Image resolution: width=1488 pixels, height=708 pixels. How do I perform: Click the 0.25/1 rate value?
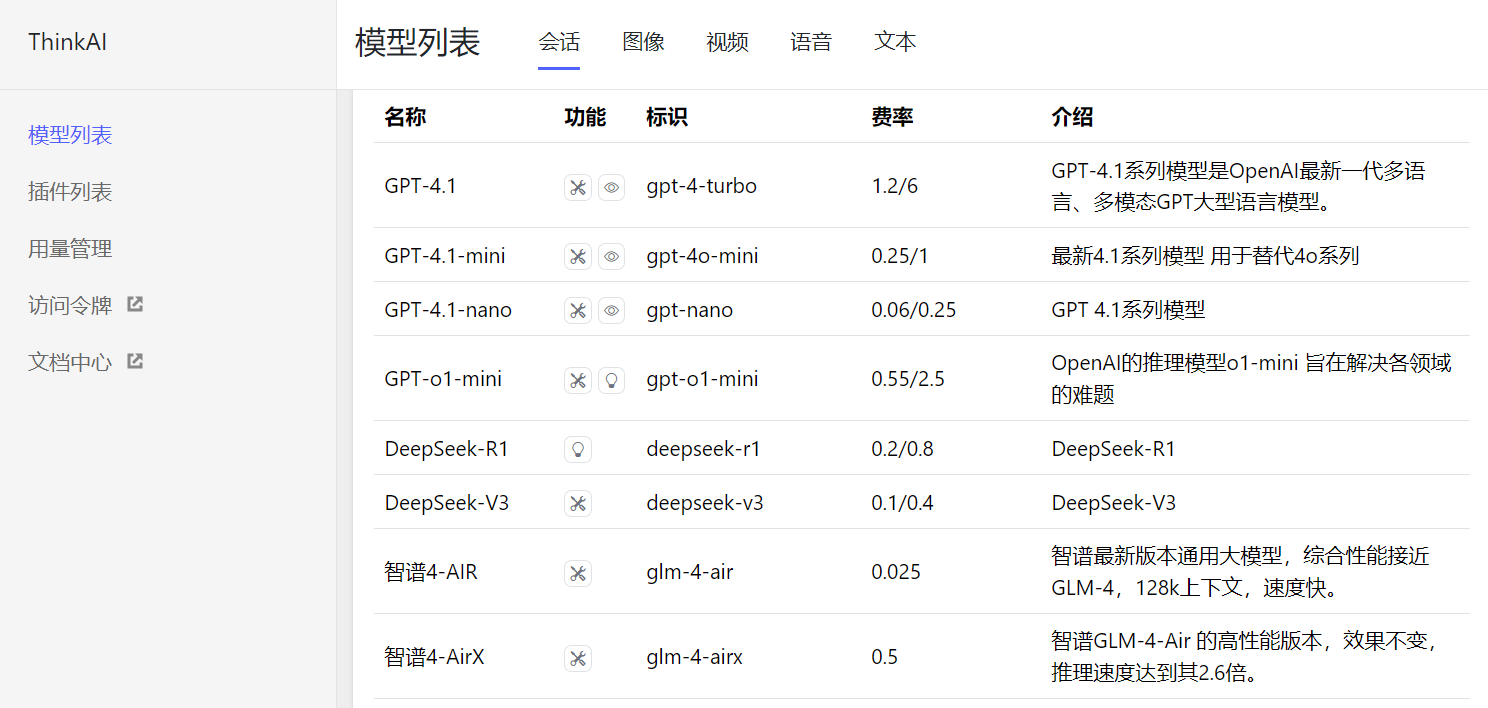(x=900, y=256)
